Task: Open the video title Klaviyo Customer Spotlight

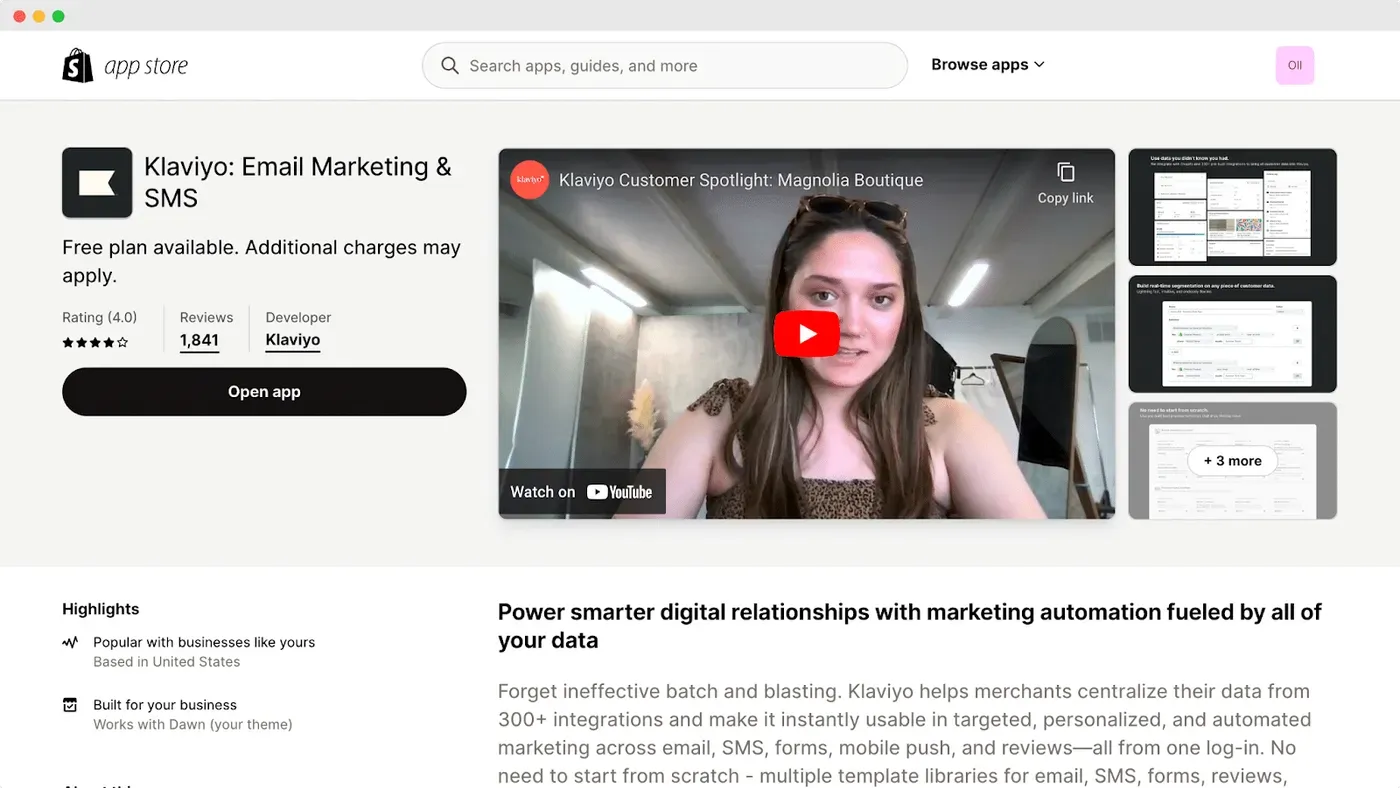Action: (741, 180)
